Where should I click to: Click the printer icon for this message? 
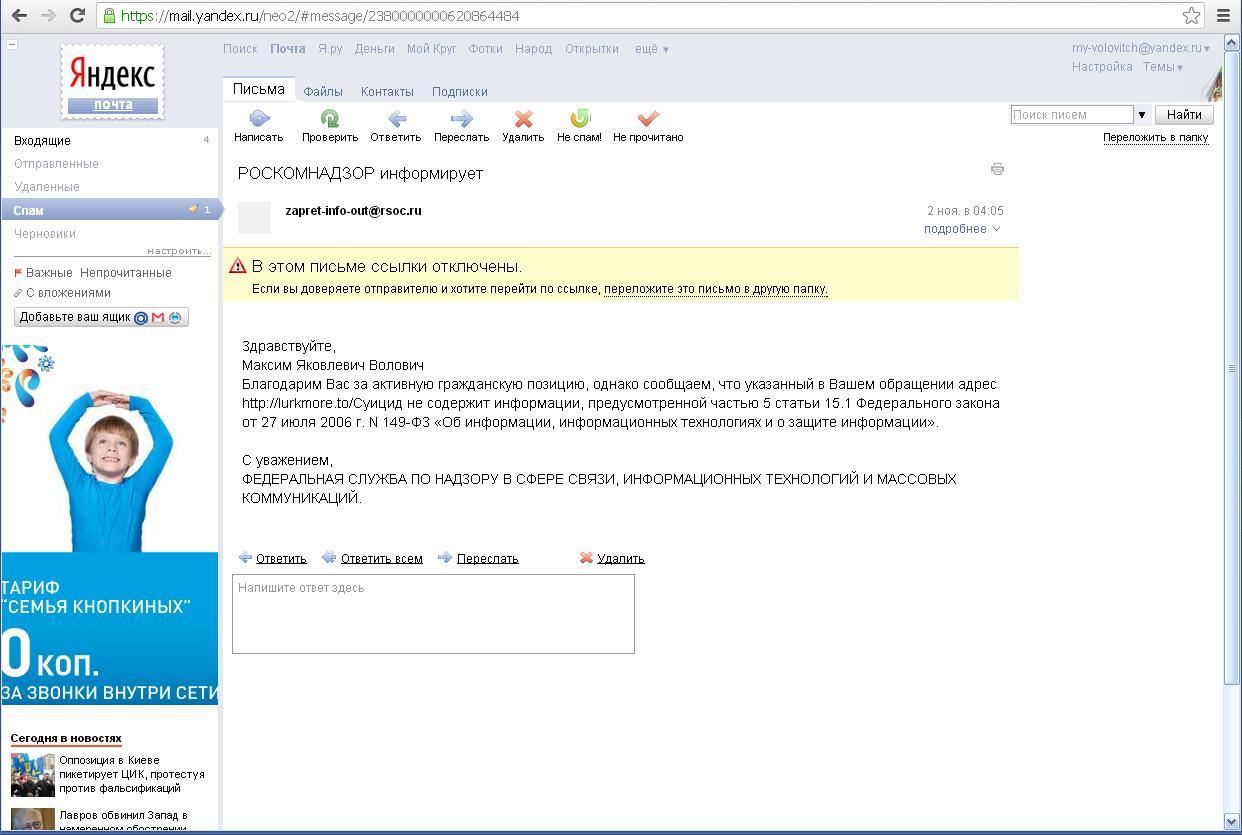997,169
